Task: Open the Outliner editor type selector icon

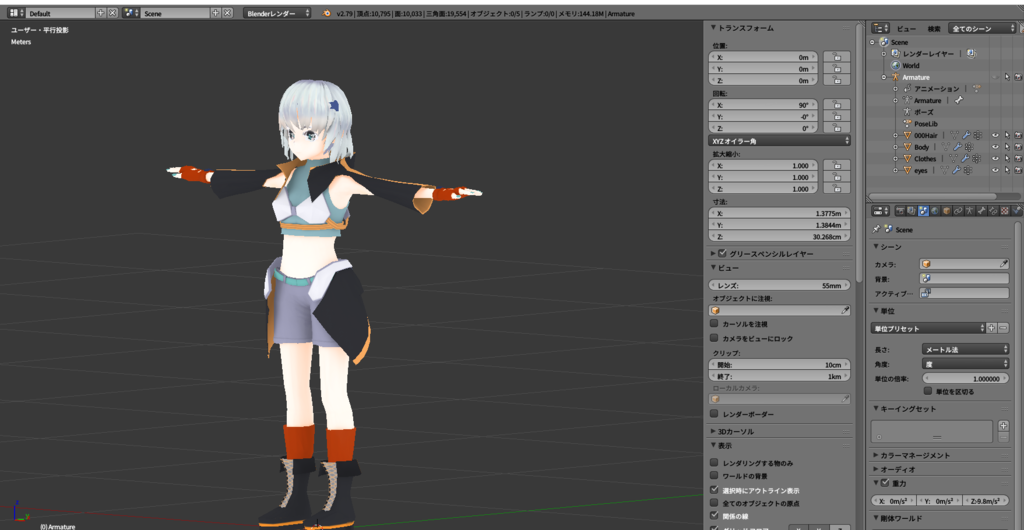Action: (x=881, y=28)
